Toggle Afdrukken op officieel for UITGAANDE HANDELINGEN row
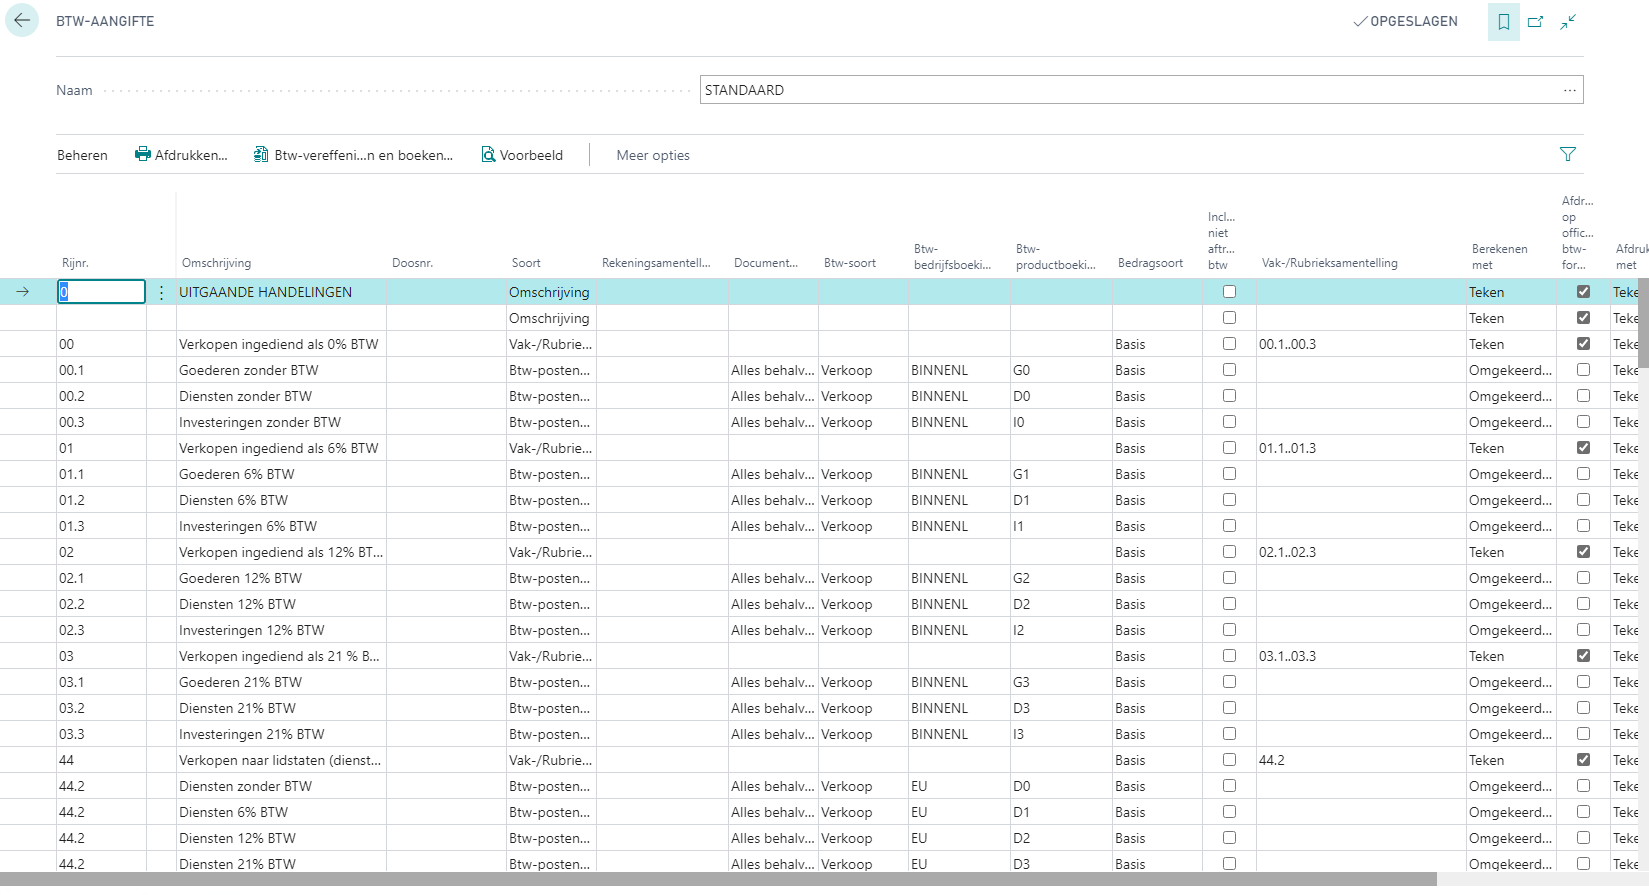This screenshot has height=895, width=1649. click(1583, 292)
